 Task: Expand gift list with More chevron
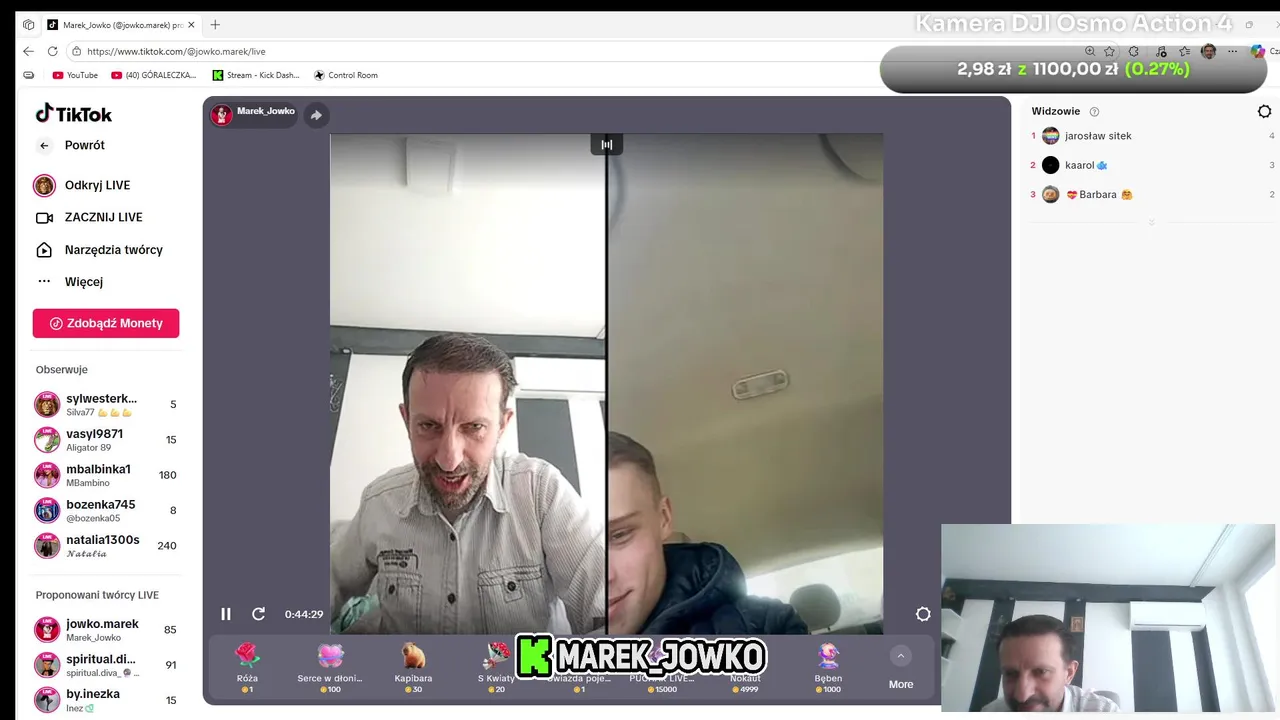[901, 657]
